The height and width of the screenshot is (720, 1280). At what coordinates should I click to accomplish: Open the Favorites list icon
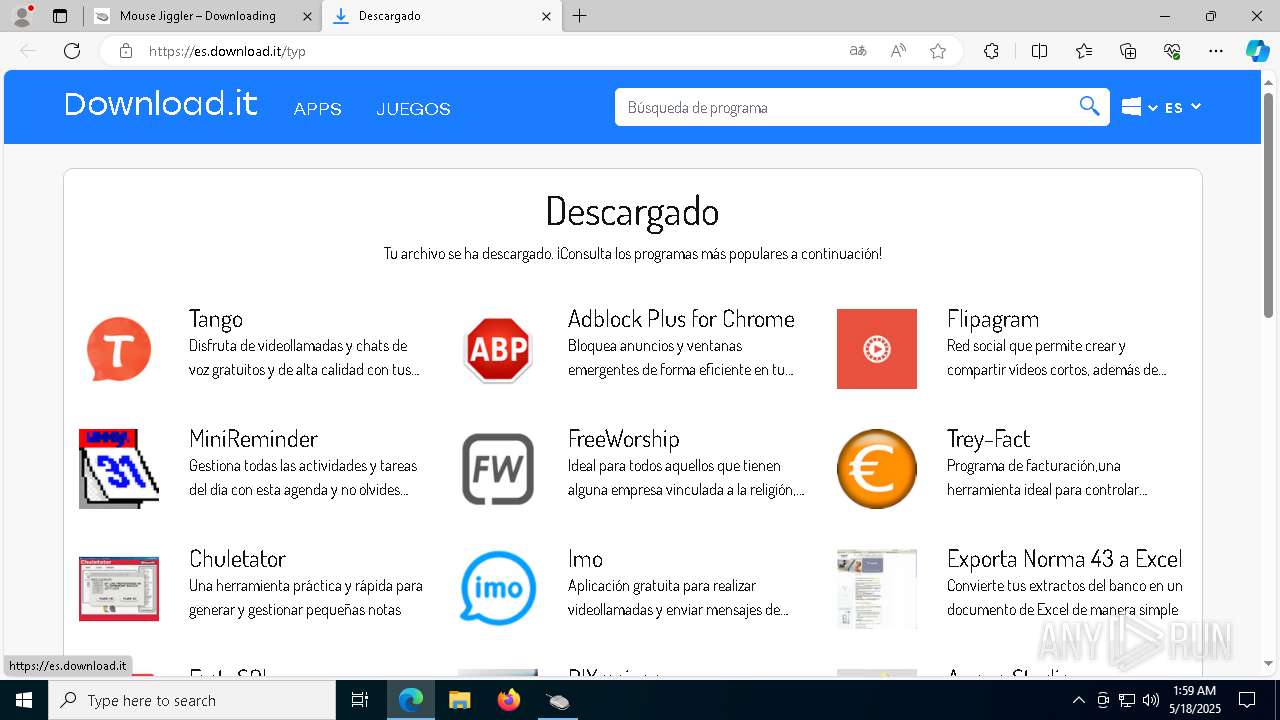tap(1084, 51)
